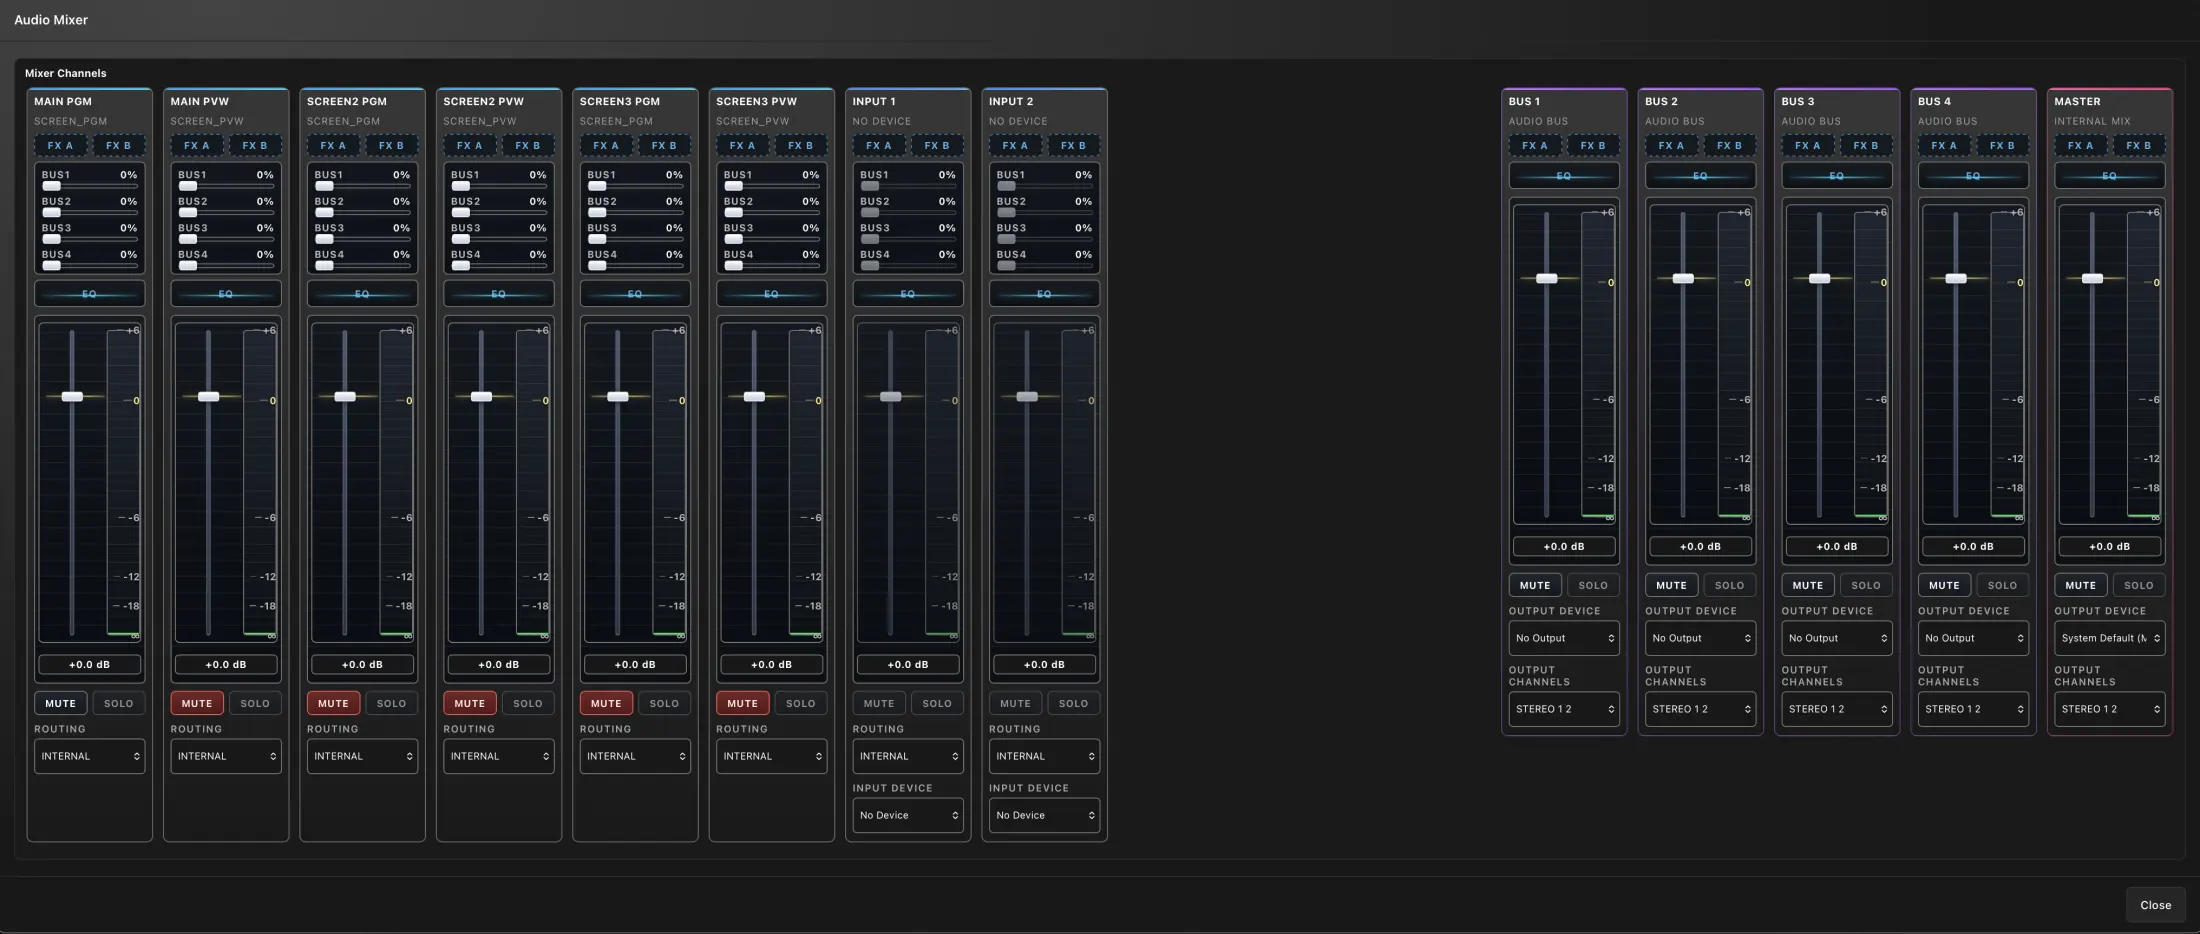
Task: Open BUS 2 output channels dropdown
Action: (1700, 709)
